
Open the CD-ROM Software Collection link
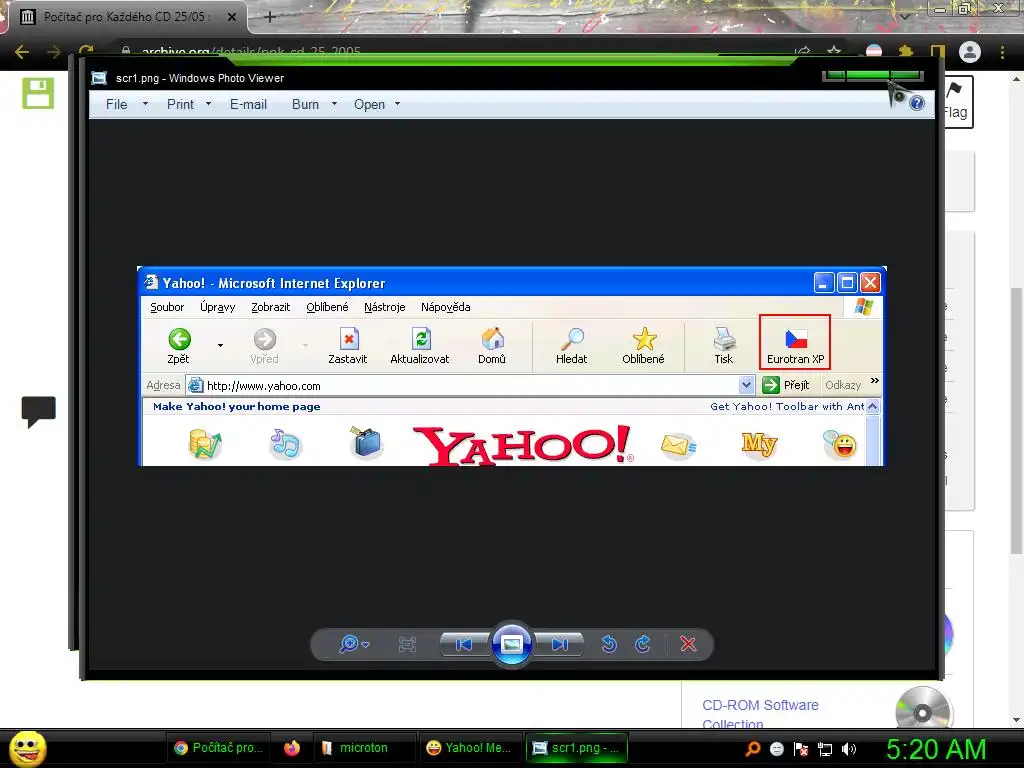point(760,714)
